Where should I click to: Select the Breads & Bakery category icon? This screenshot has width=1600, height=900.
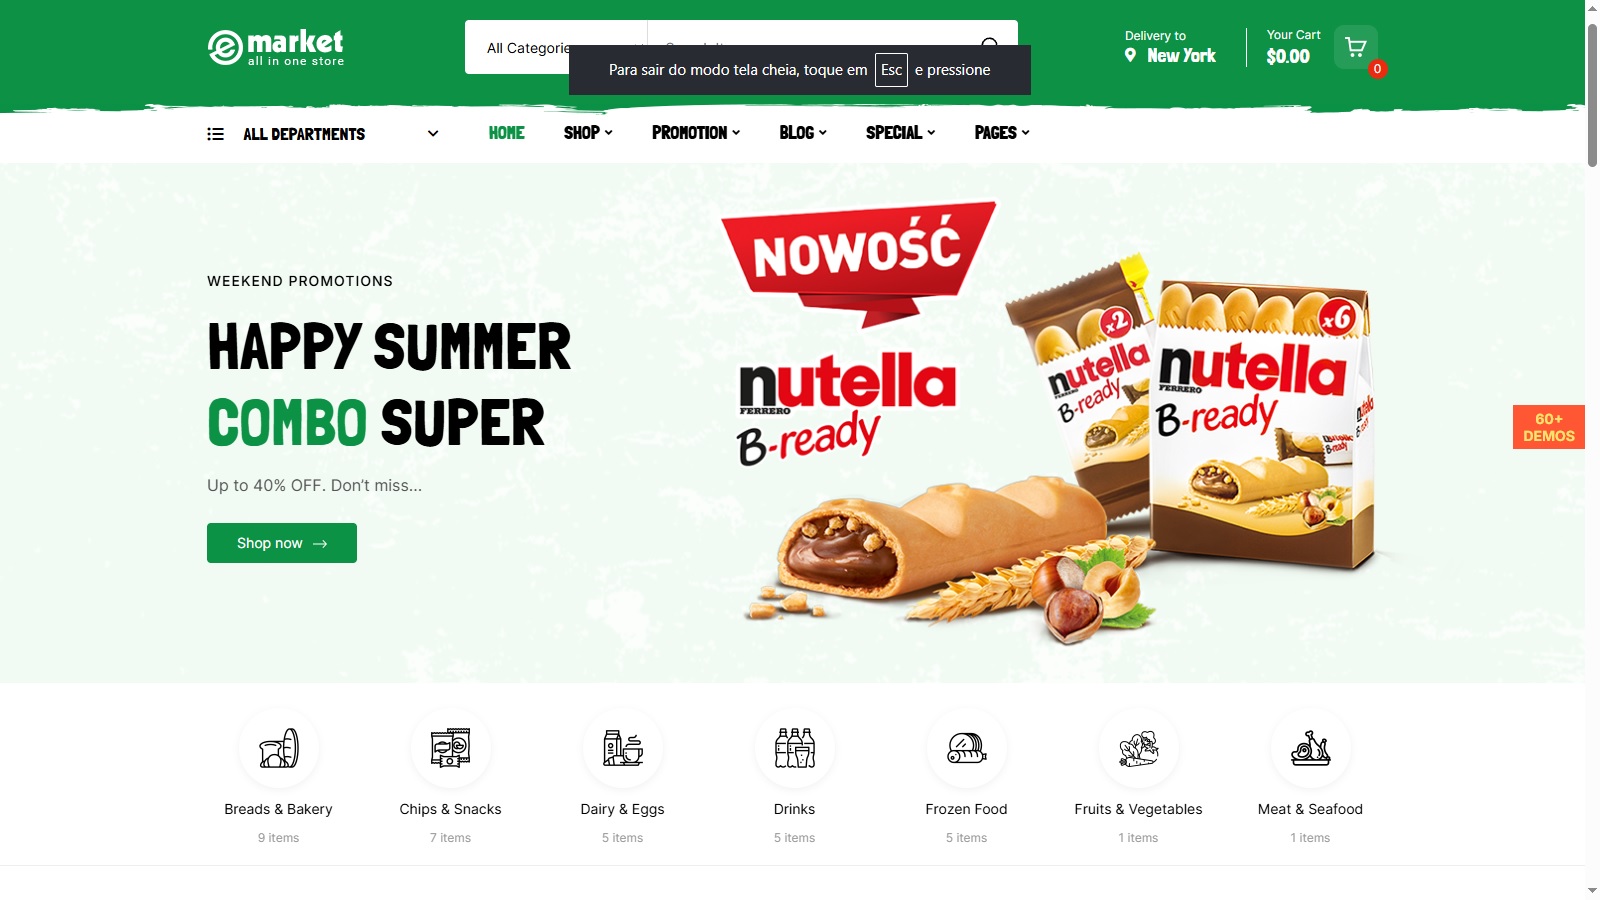point(279,748)
